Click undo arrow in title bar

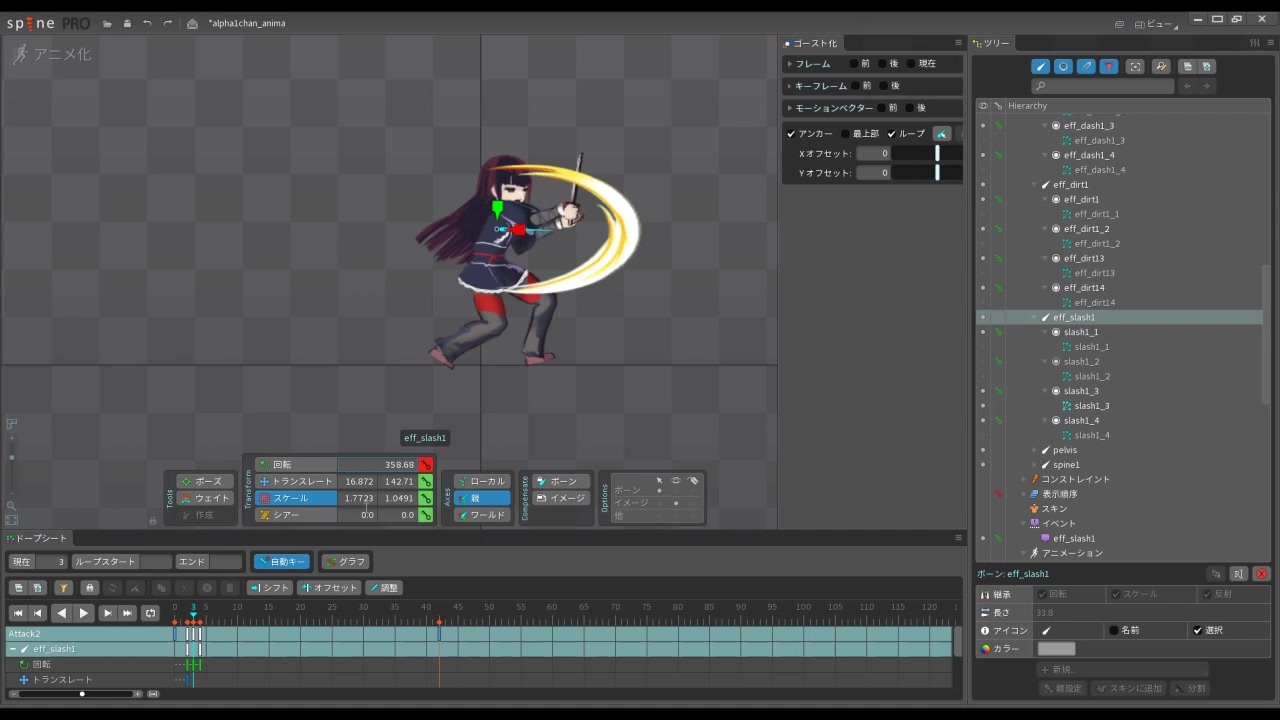[147, 23]
